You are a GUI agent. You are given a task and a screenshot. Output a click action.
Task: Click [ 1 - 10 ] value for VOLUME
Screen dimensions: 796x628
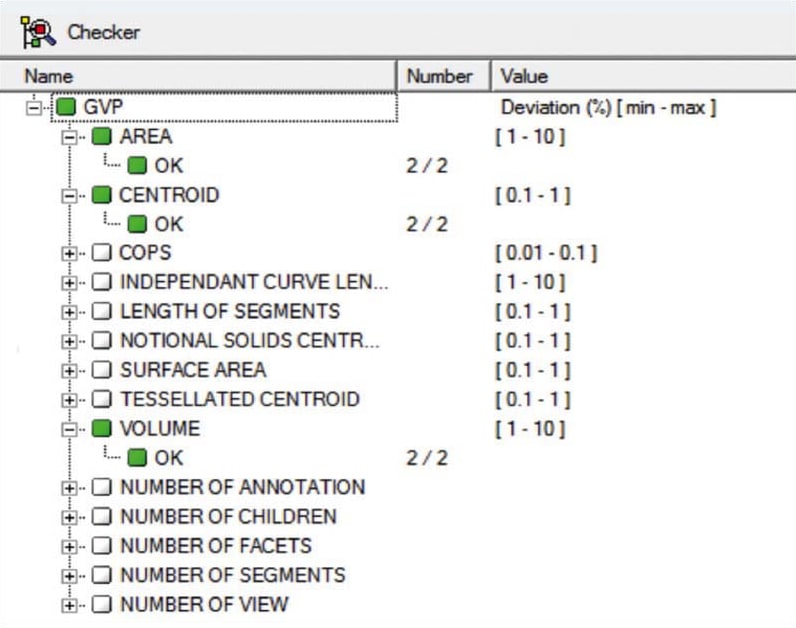tap(530, 429)
